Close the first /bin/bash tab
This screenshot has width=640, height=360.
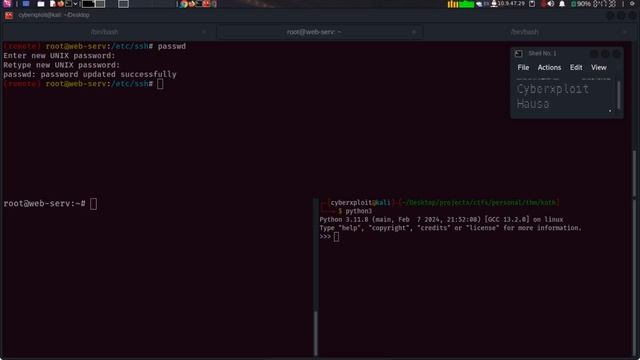[204, 32]
